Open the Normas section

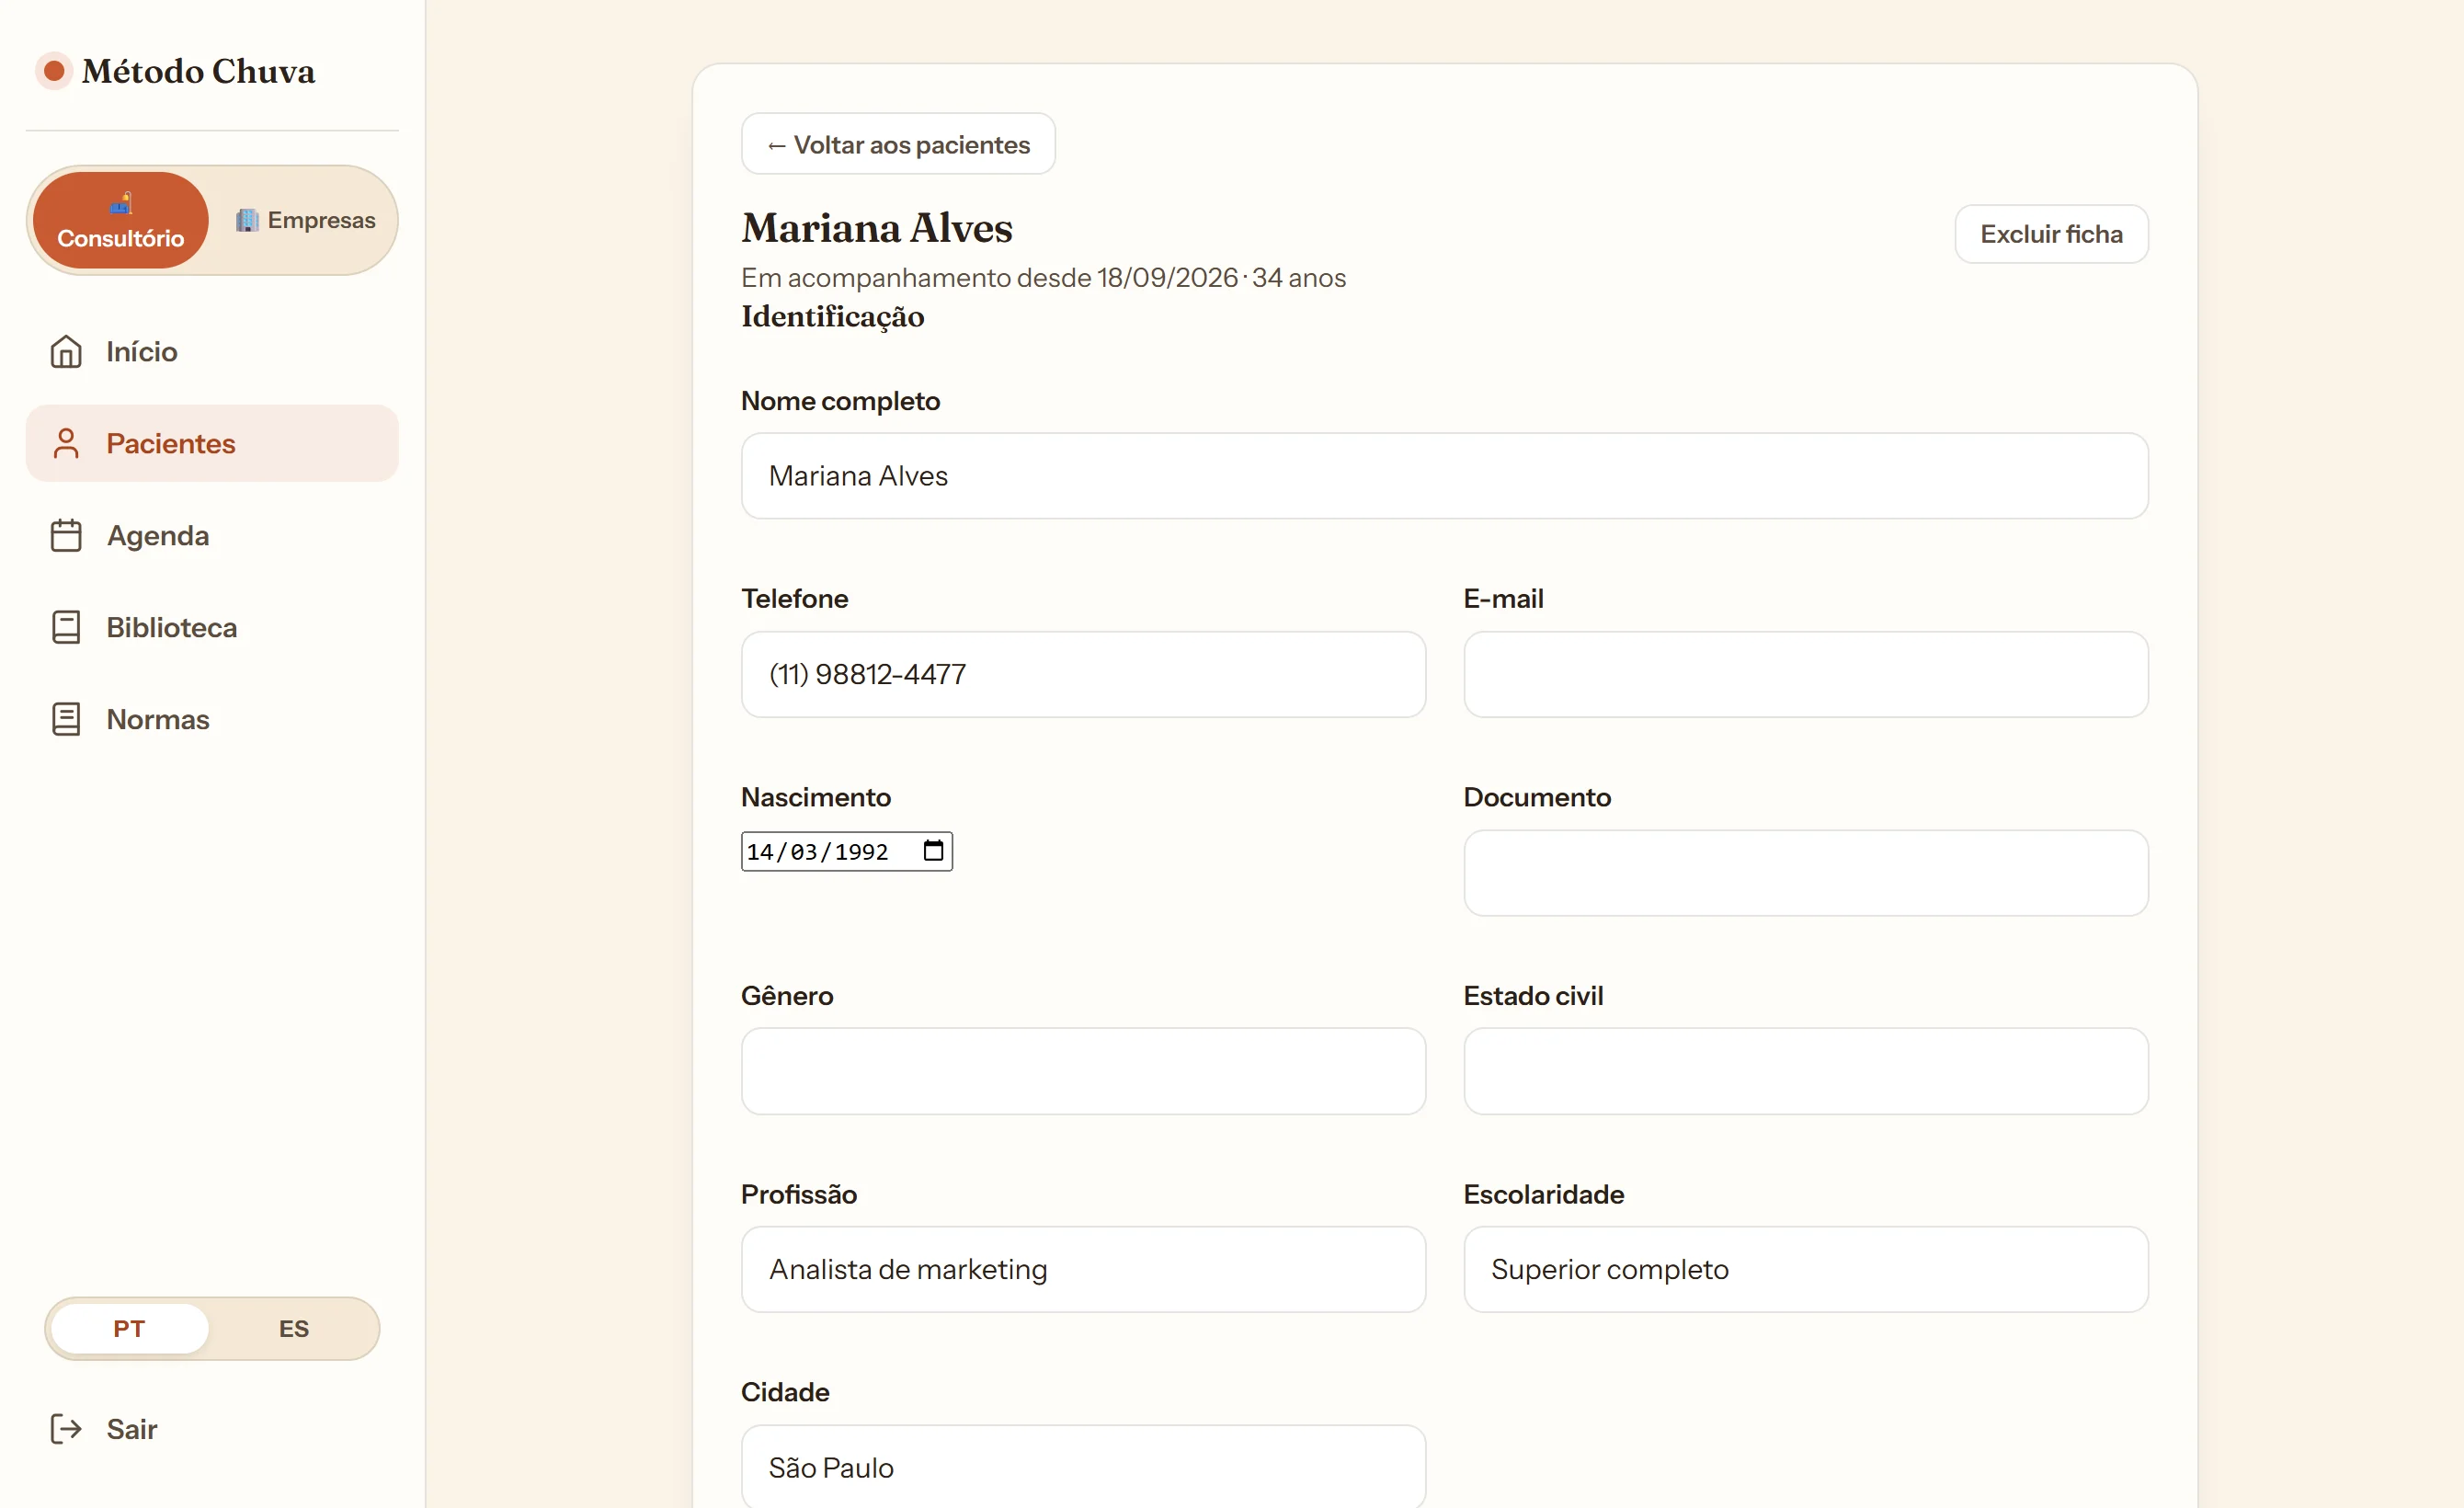click(x=212, y=720)
